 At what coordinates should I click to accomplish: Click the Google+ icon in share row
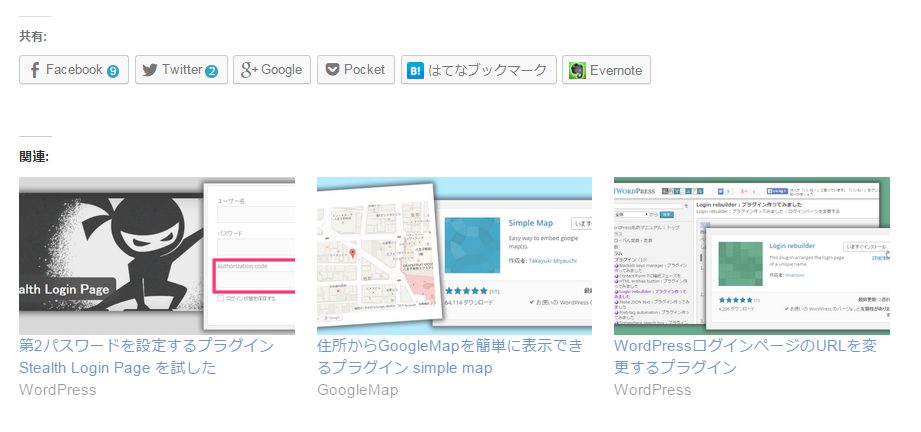pos(248,70)
